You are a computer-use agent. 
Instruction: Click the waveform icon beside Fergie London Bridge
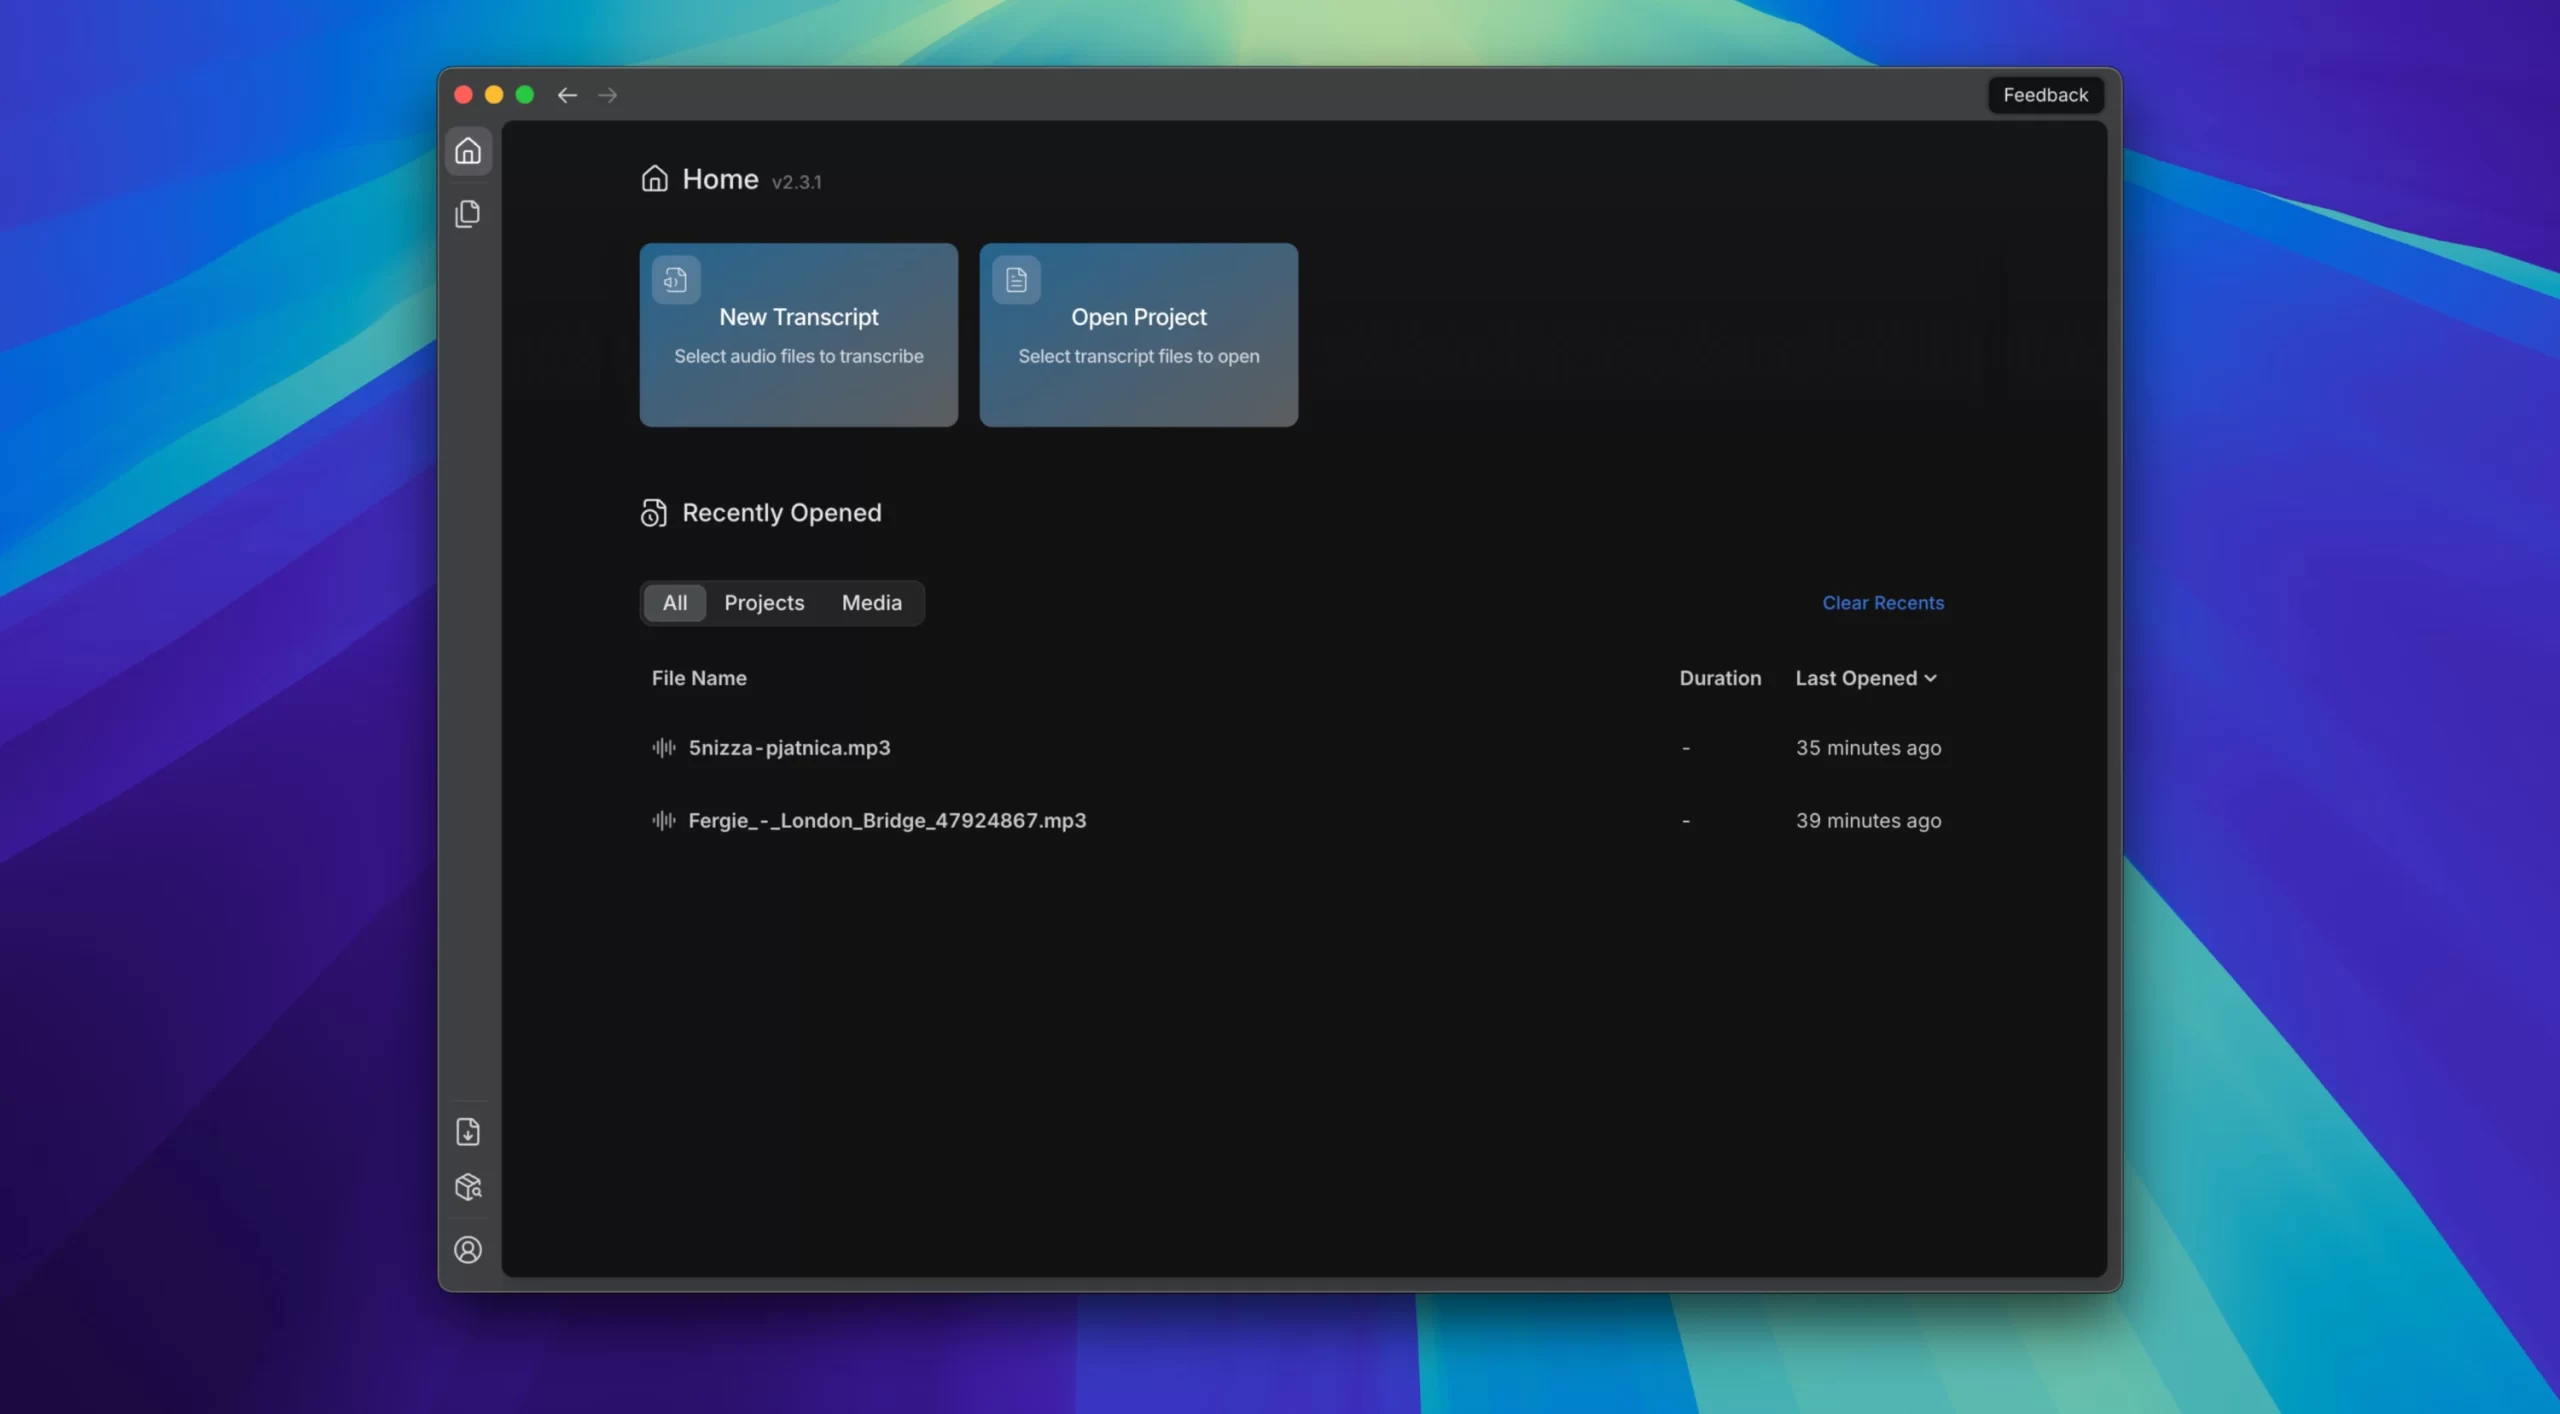(663, 820)
